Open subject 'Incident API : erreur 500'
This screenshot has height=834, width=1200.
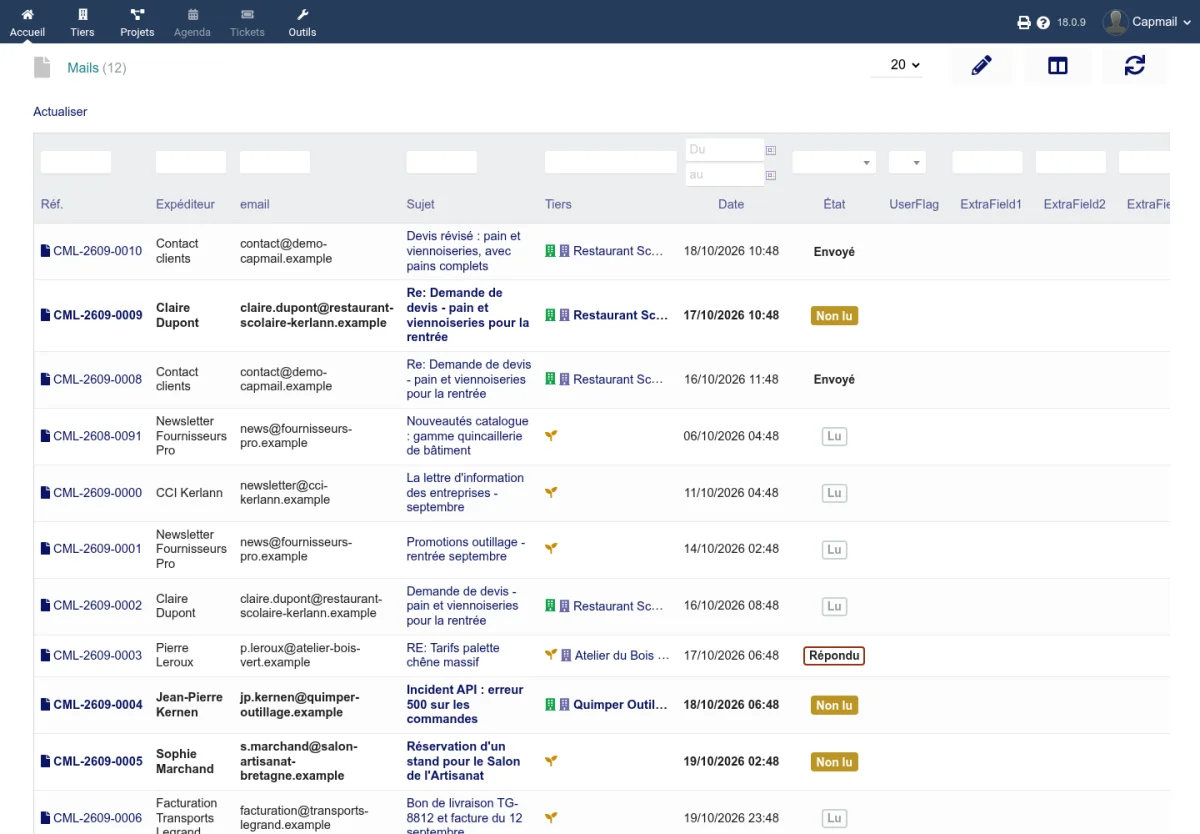pos(465,704)
